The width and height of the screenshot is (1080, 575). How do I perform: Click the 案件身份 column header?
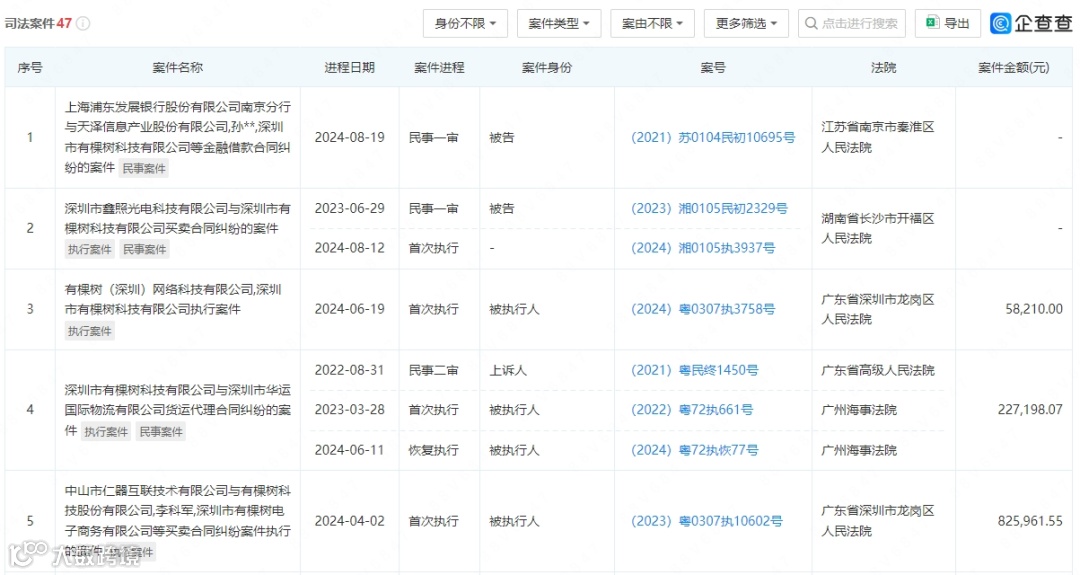click(547, 67)
